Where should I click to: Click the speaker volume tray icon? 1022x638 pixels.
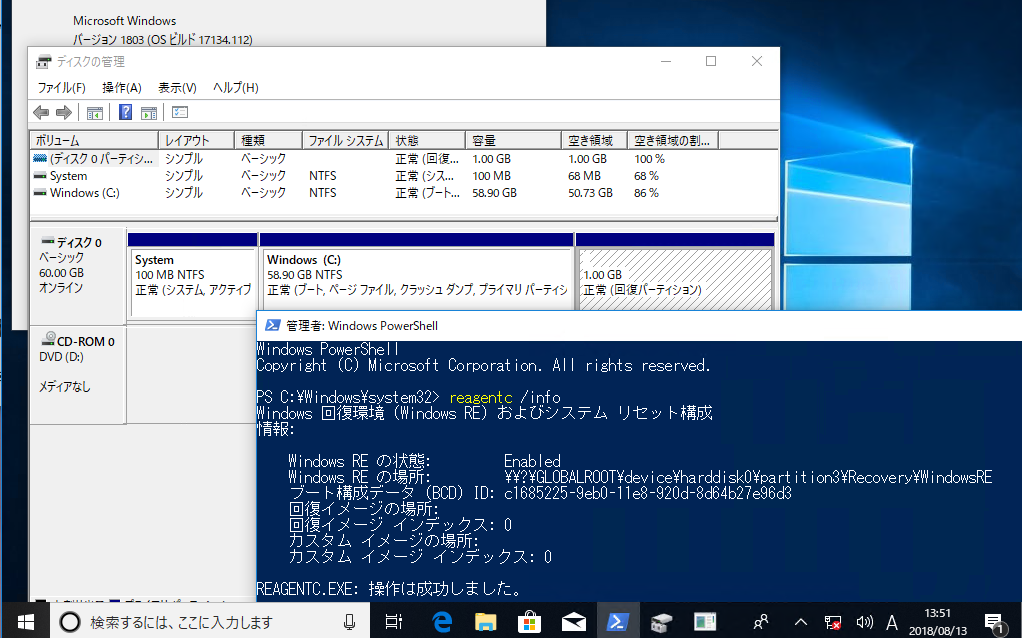[x=864, y=622]
